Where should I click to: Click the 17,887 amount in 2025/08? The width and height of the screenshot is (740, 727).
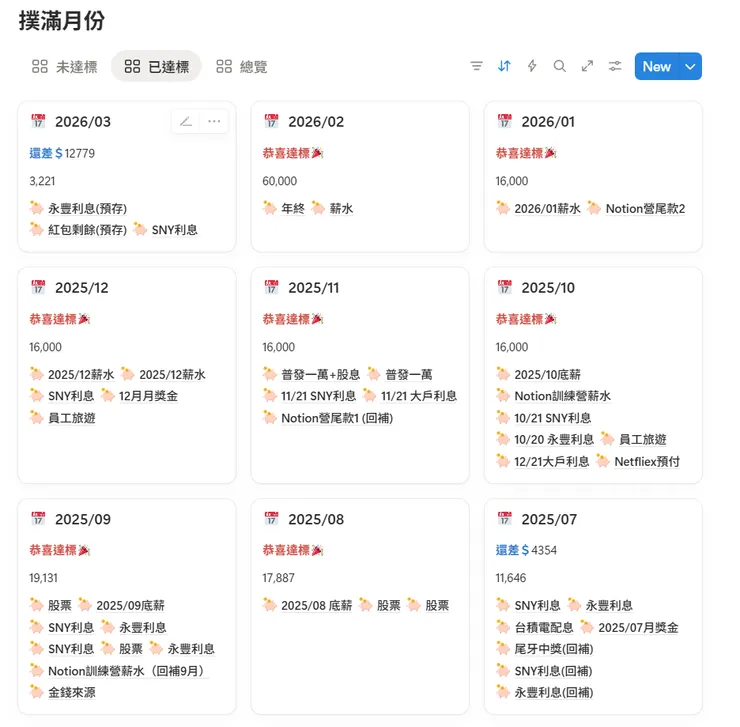tap(278, 578)
